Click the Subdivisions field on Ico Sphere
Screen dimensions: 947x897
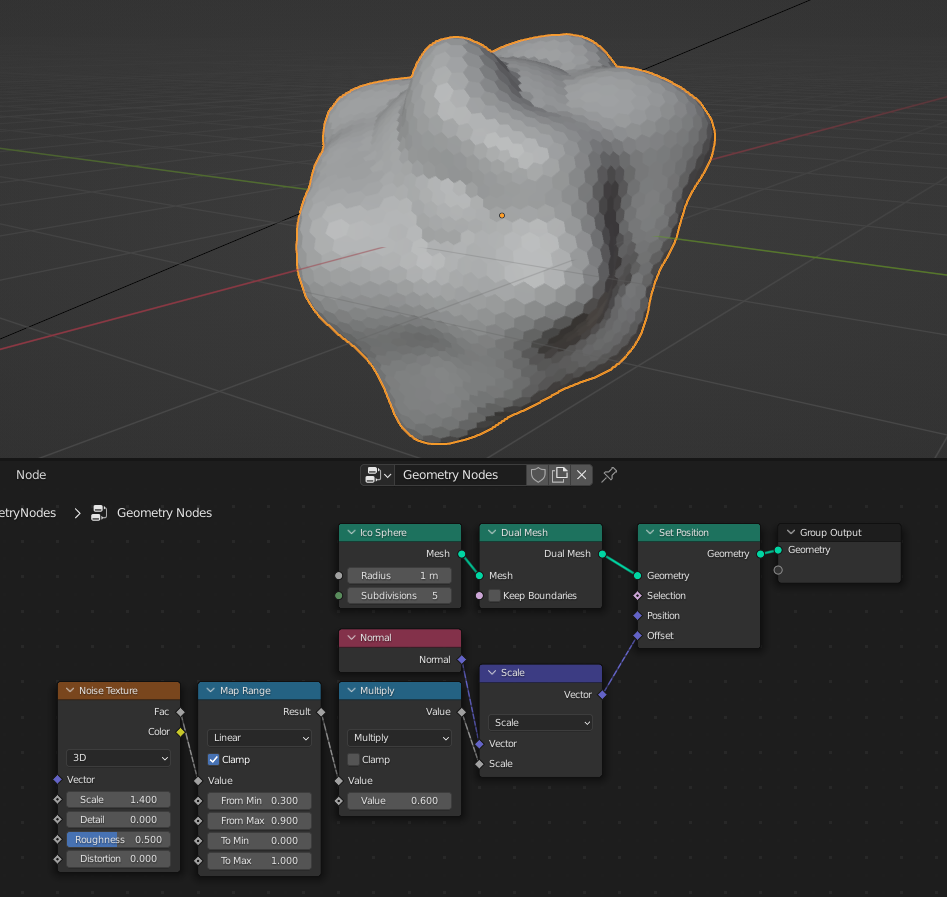(398, 595)
